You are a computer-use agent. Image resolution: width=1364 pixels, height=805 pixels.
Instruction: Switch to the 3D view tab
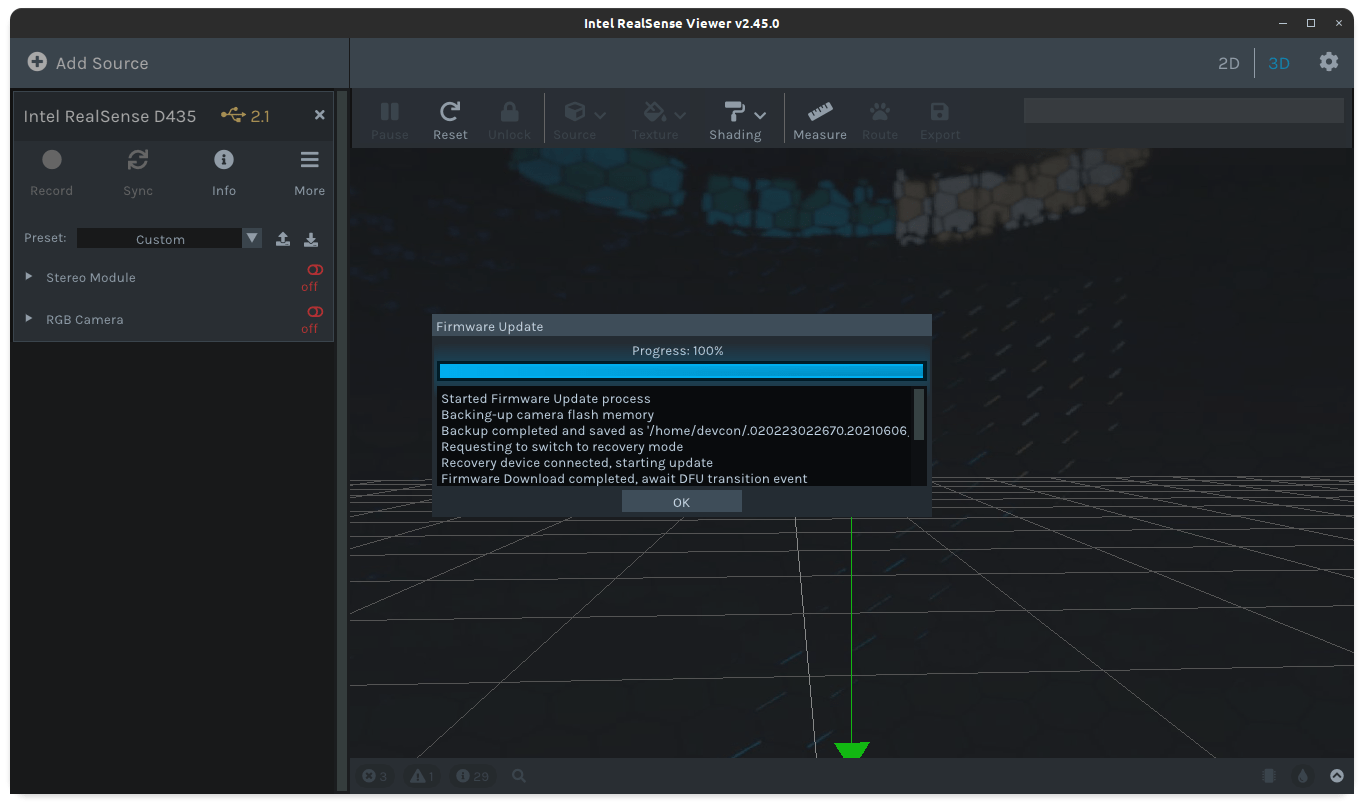click(1278, 63)
